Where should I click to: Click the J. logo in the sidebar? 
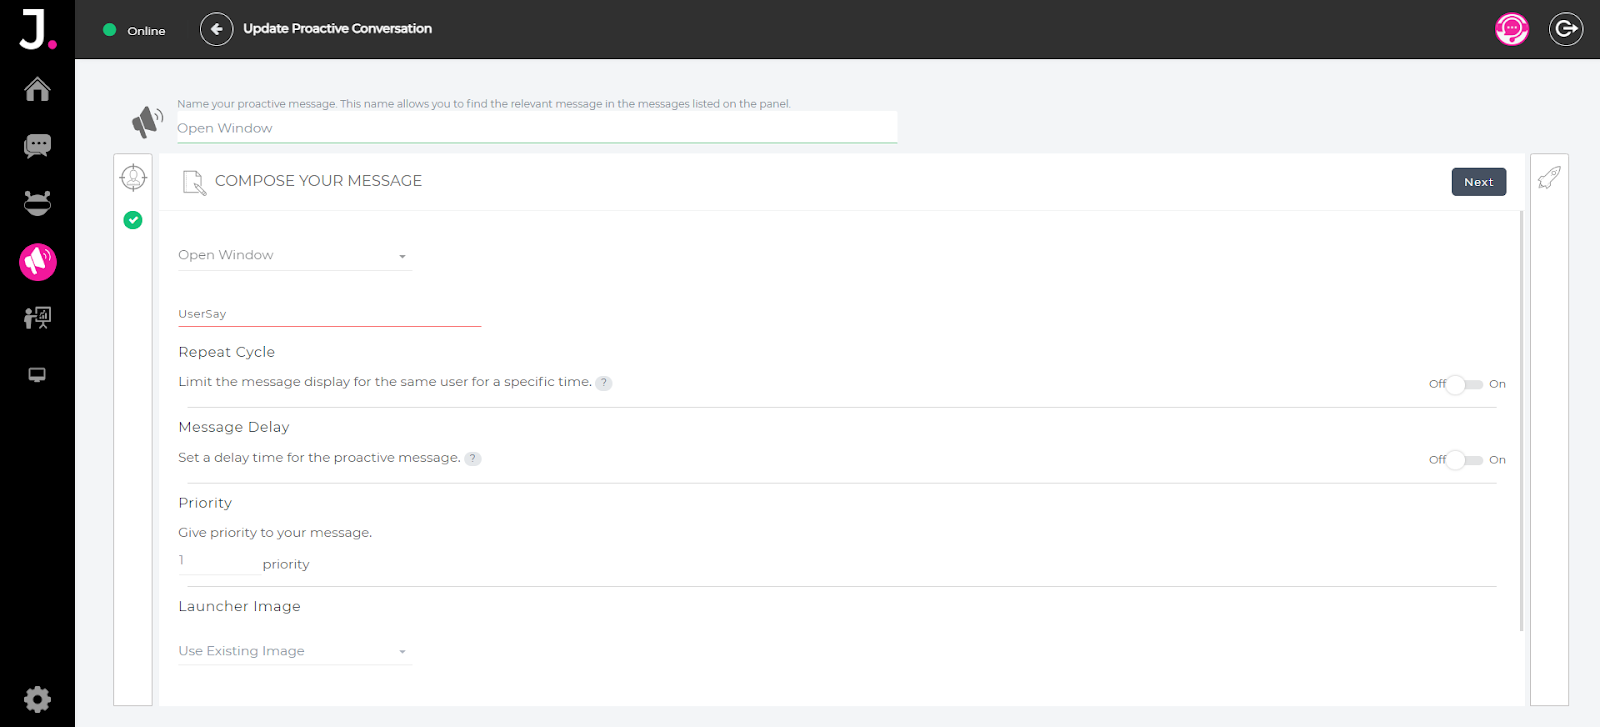[38, 29]
